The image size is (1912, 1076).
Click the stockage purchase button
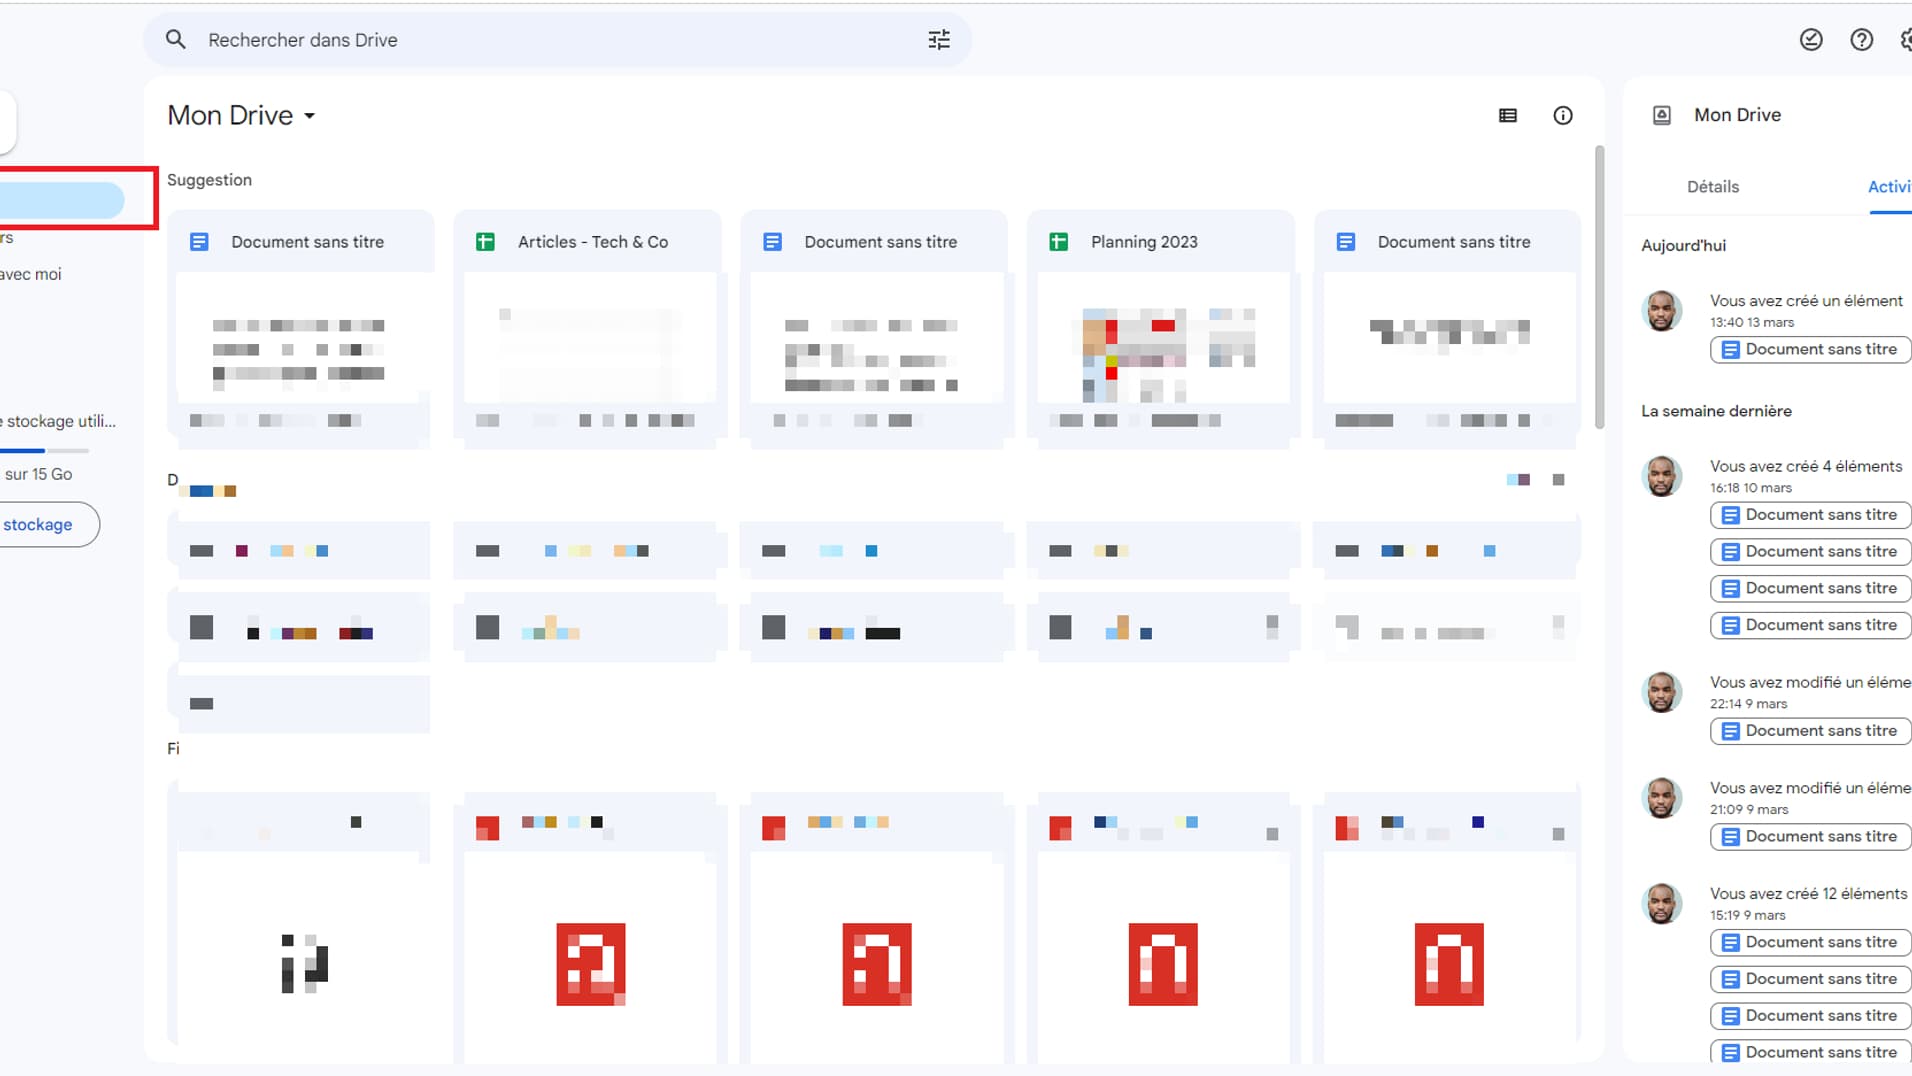tap(45, 525)
